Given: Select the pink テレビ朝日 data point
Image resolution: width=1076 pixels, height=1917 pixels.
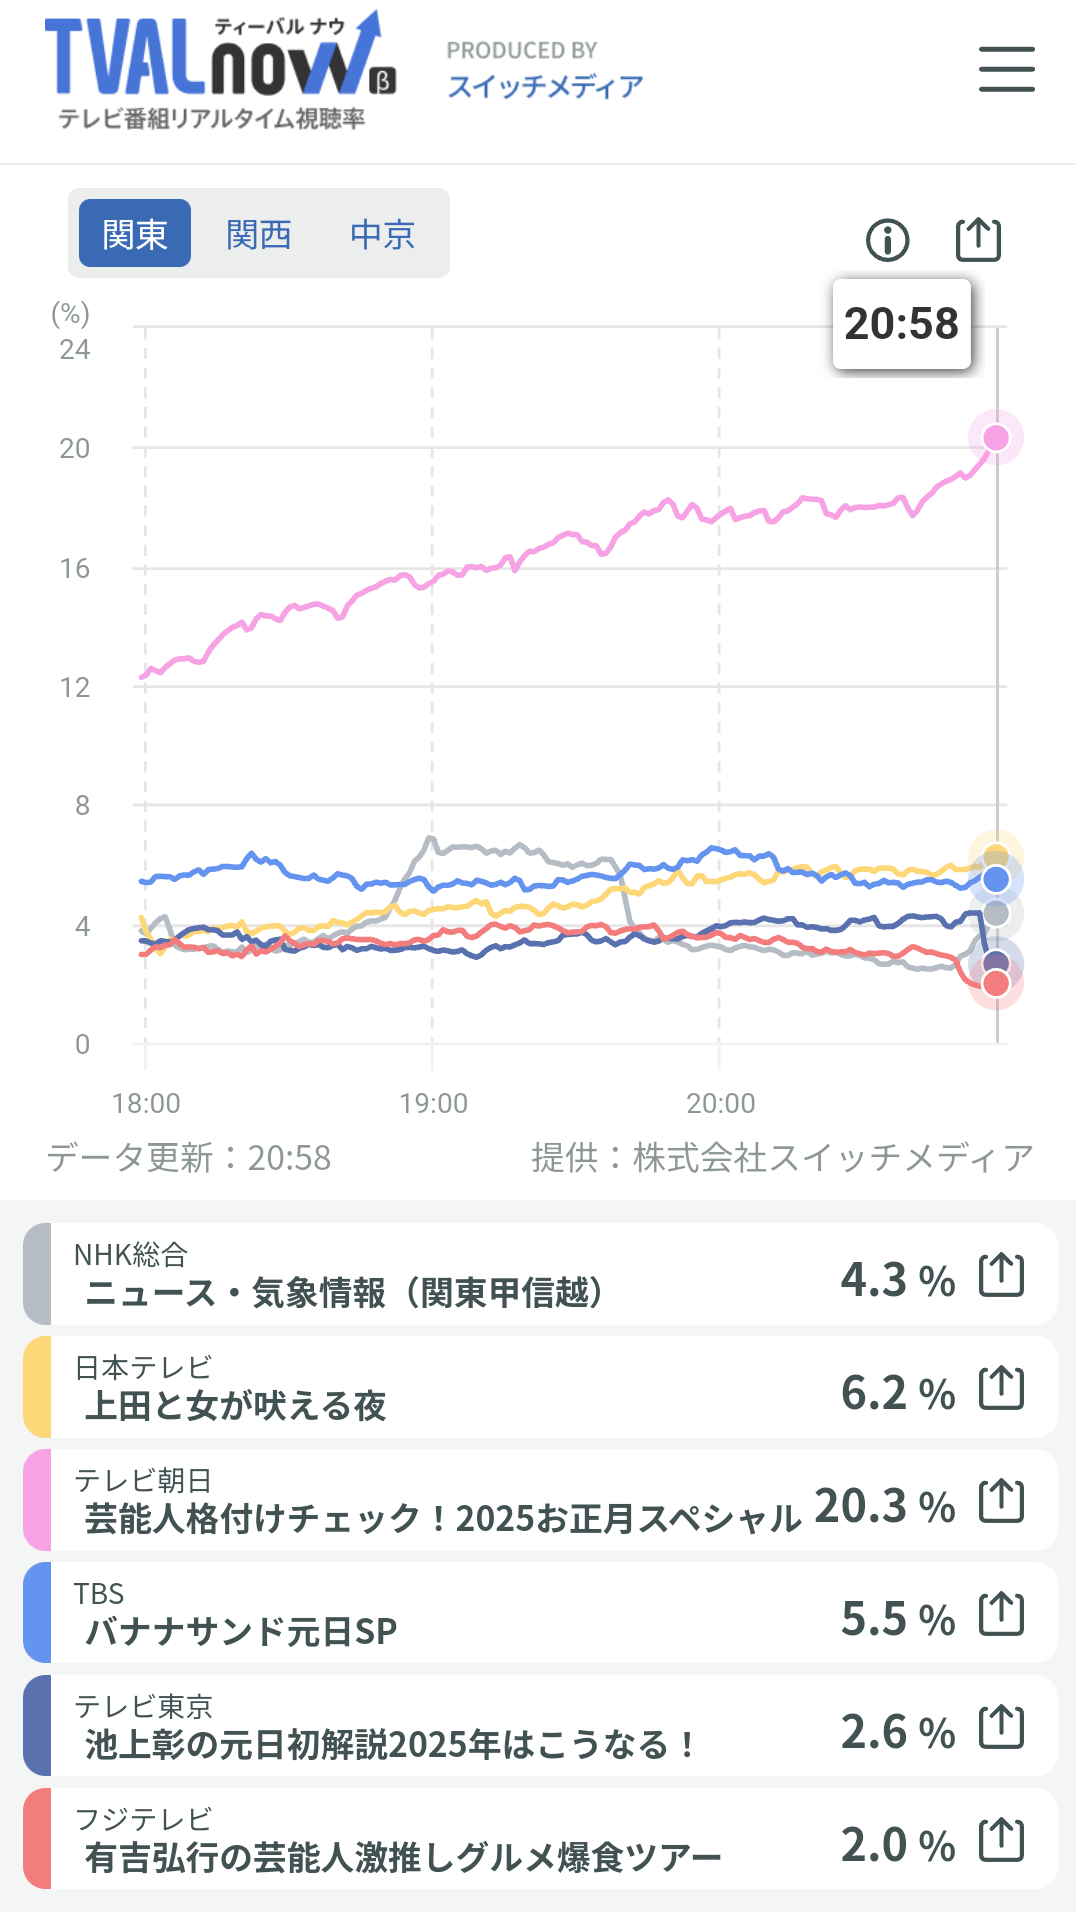Looking at the screenshot, I should point(996,438).
